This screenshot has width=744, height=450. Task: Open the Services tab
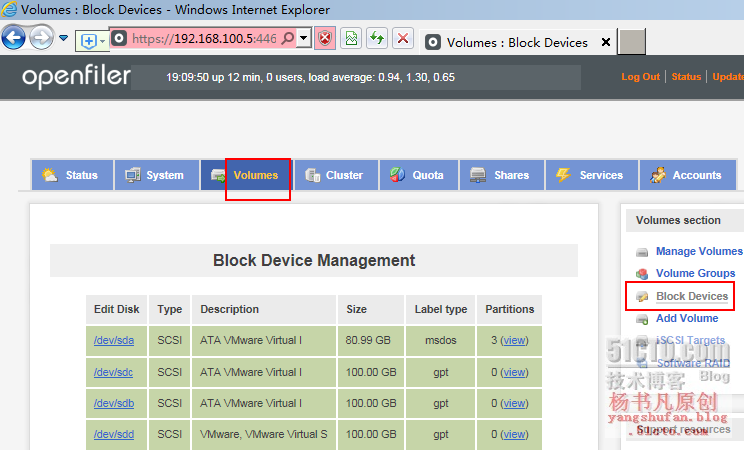click(x=589, y=175)
